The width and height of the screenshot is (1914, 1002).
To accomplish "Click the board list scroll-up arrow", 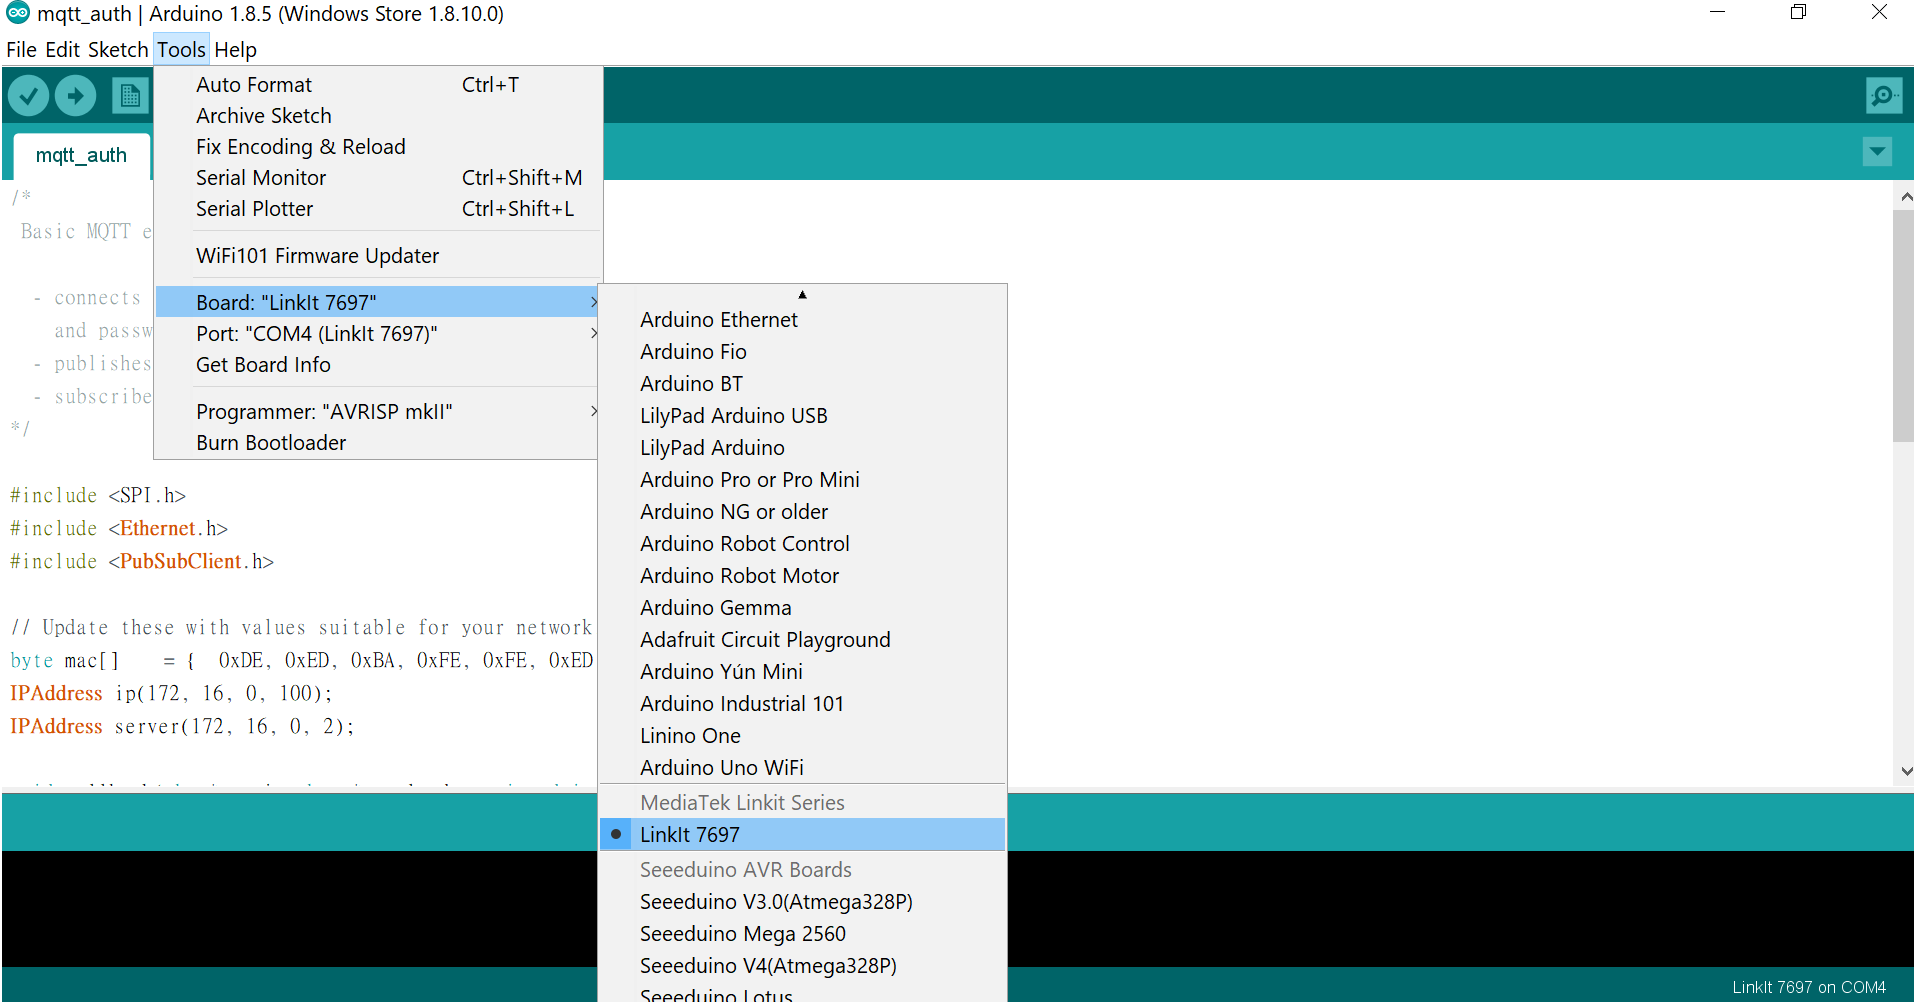I will [802, 295].
